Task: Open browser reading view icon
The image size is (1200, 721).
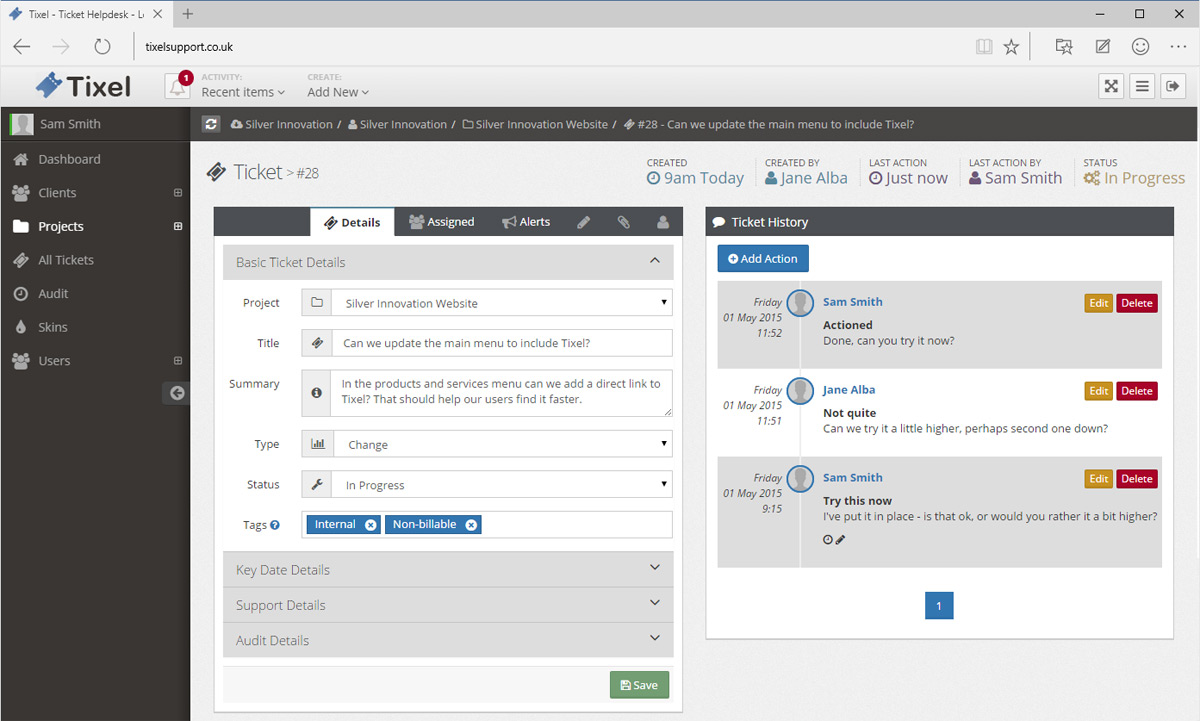Action: coord(984,46)
